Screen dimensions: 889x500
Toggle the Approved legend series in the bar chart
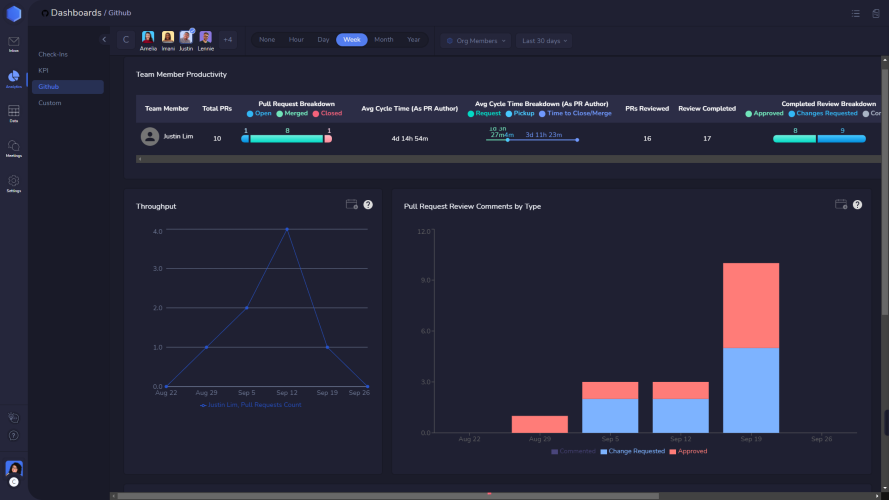(x=688, y=451)
